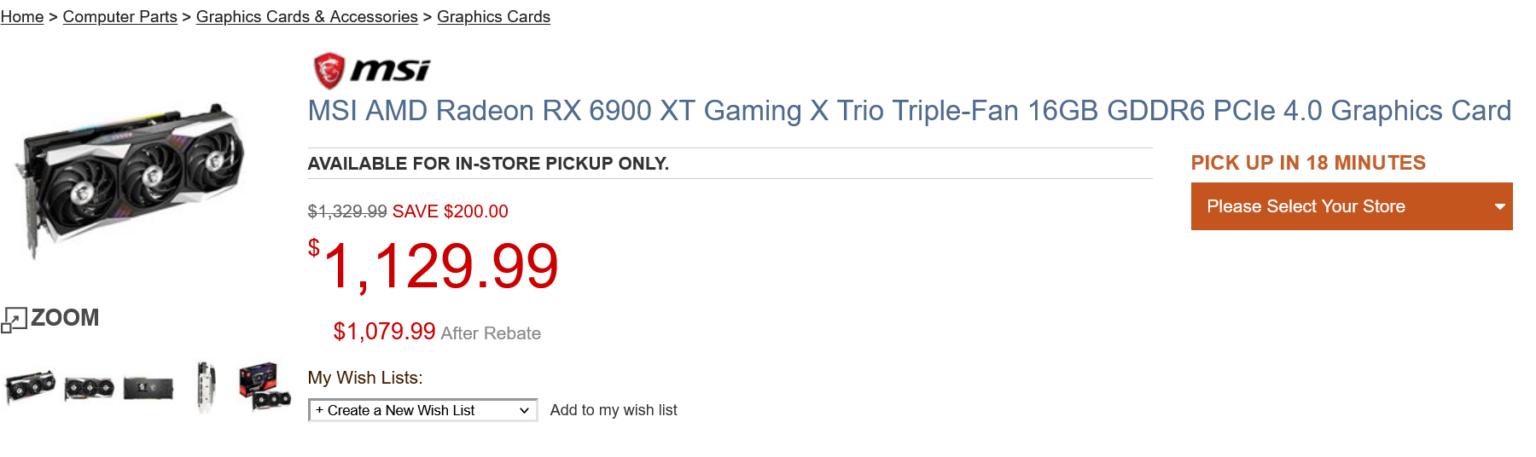This screenshot has height=457, width=1536.
Task: Click the SAVE $200.00 text
Action: [450, 211]
